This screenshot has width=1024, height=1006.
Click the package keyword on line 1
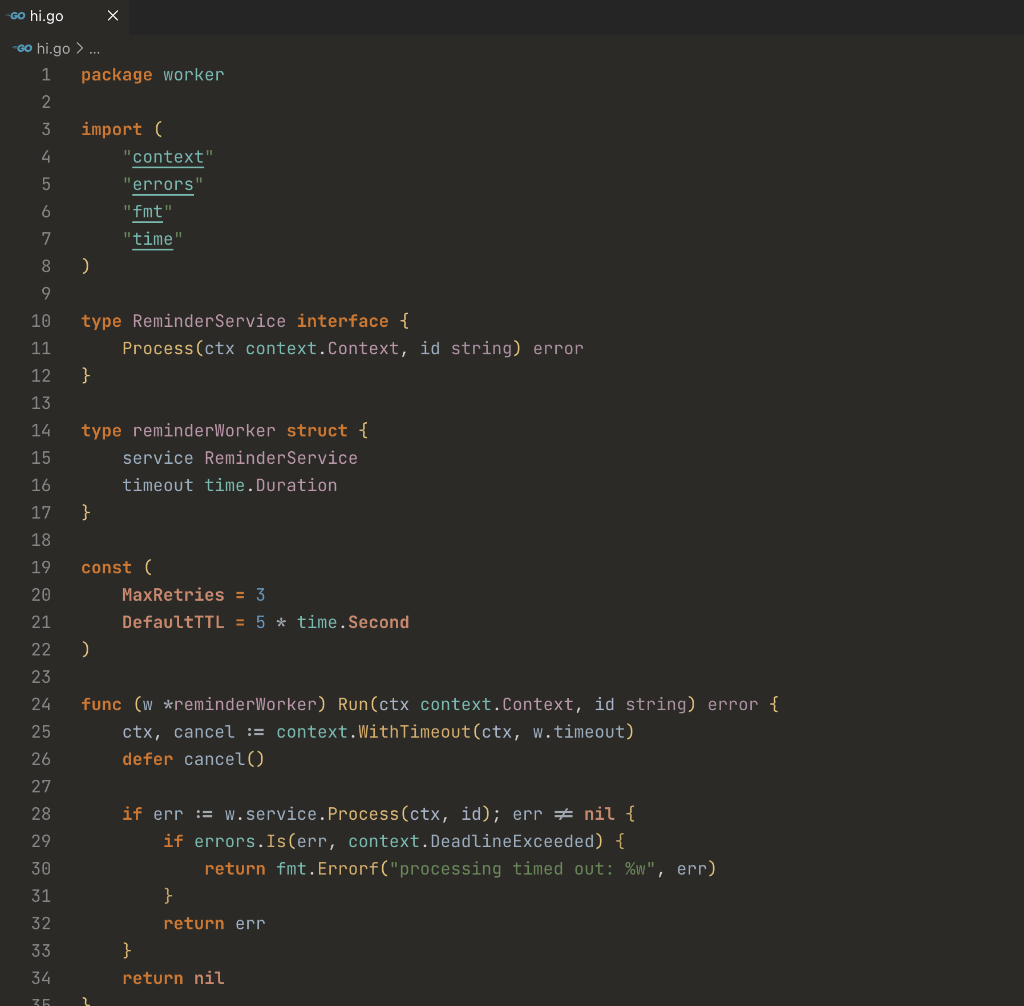tap(116, 74)
